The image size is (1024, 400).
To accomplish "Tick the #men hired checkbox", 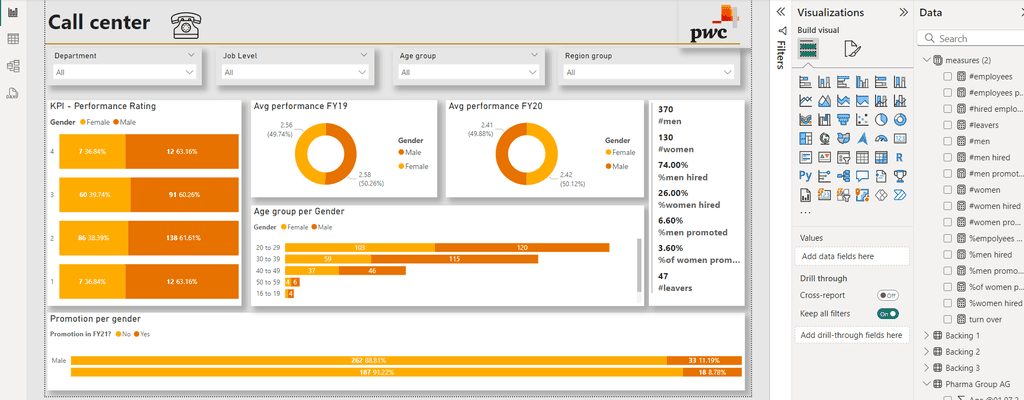I will coord(947,158).
